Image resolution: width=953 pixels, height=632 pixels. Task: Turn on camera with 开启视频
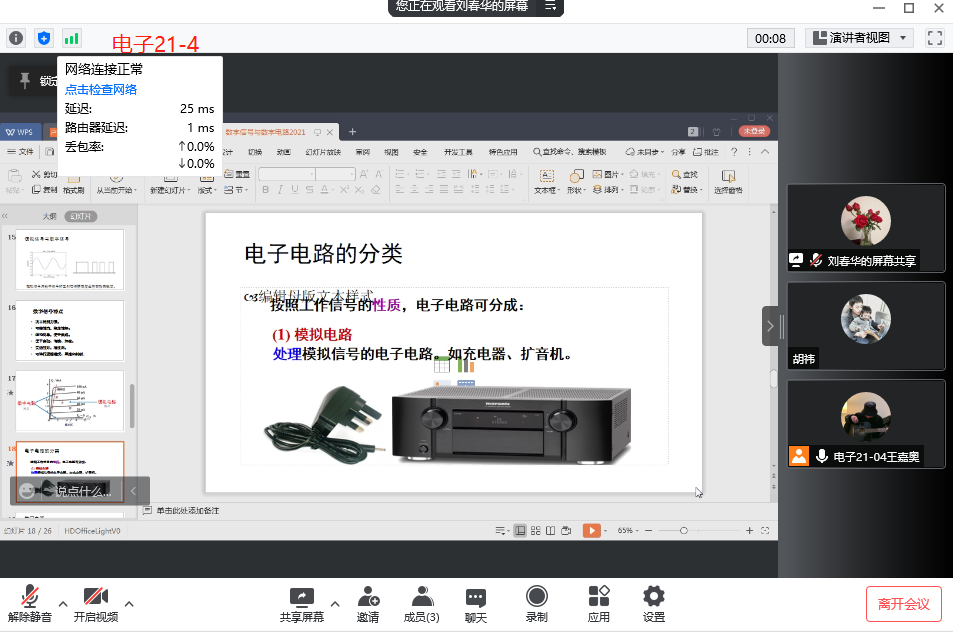[96, 604]
